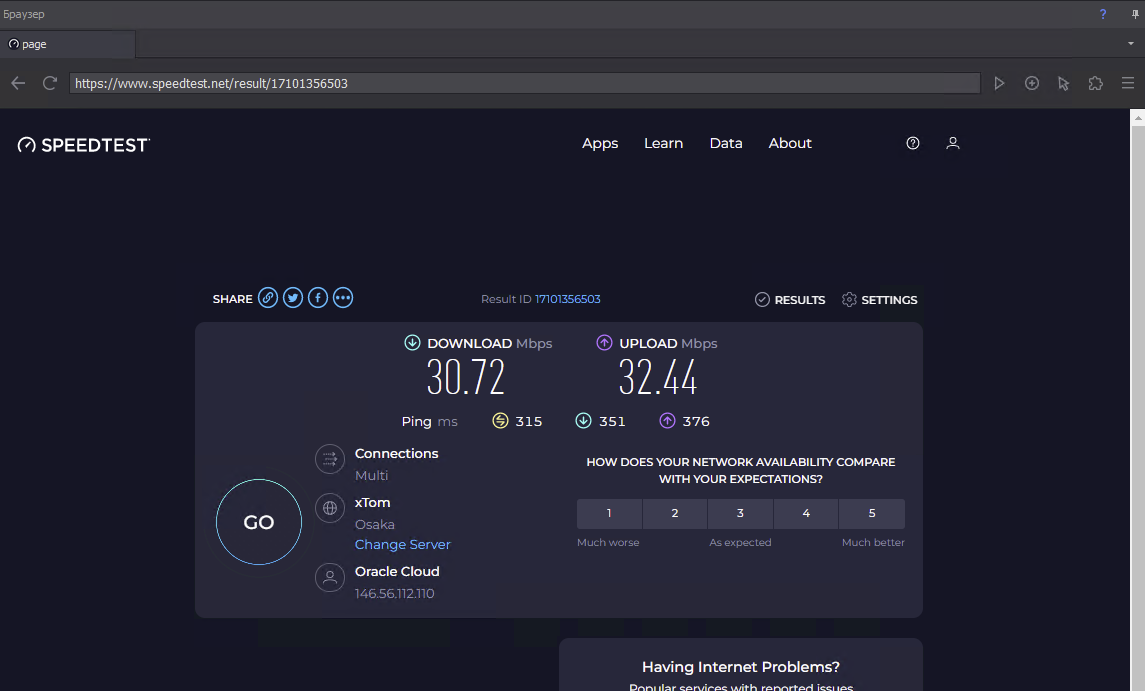The width and height of the screenshot is (1145, 691).
Task: Select rating 3 As expected
Action: [740, 514]
